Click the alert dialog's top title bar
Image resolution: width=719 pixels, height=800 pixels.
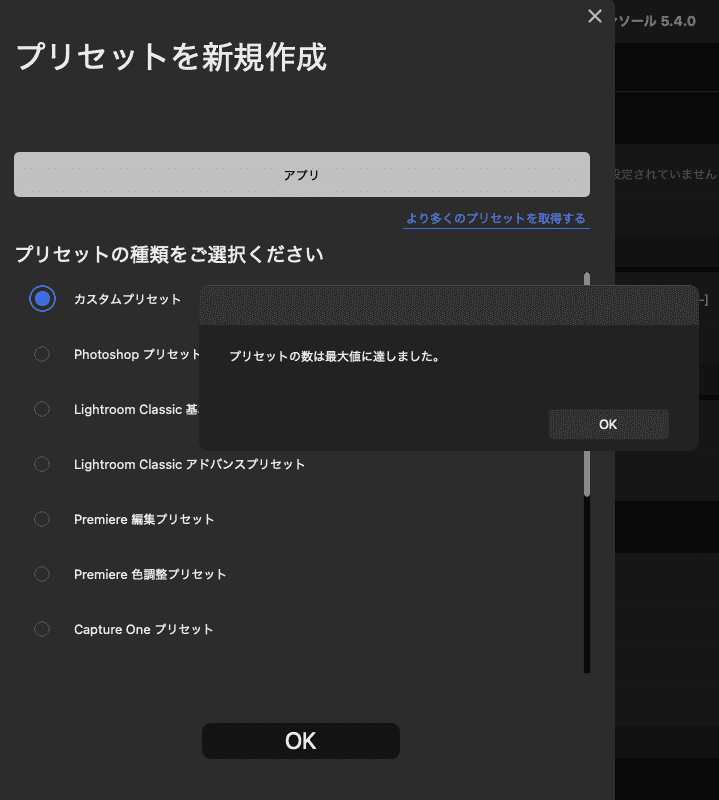pos(448,305)
